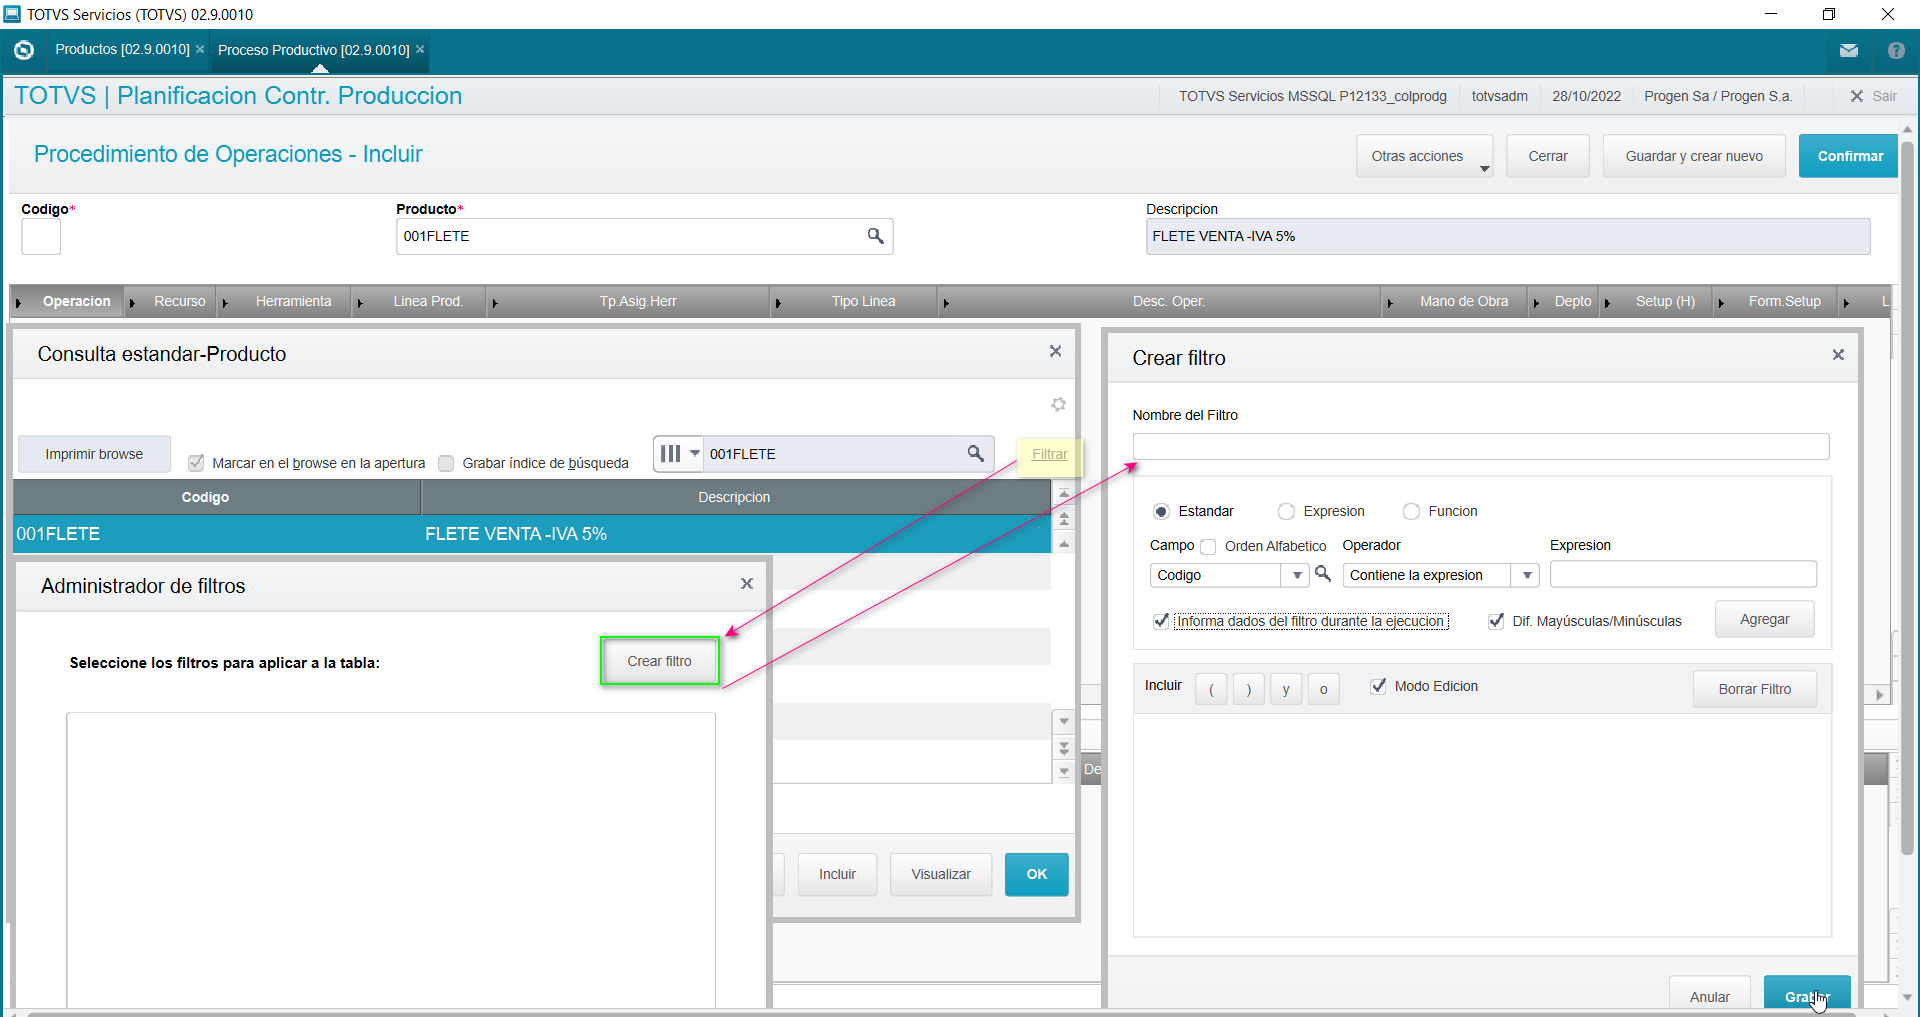Click the TOTVS home logo icon
1920x1017 pixels.
click(x=24, y=50)
